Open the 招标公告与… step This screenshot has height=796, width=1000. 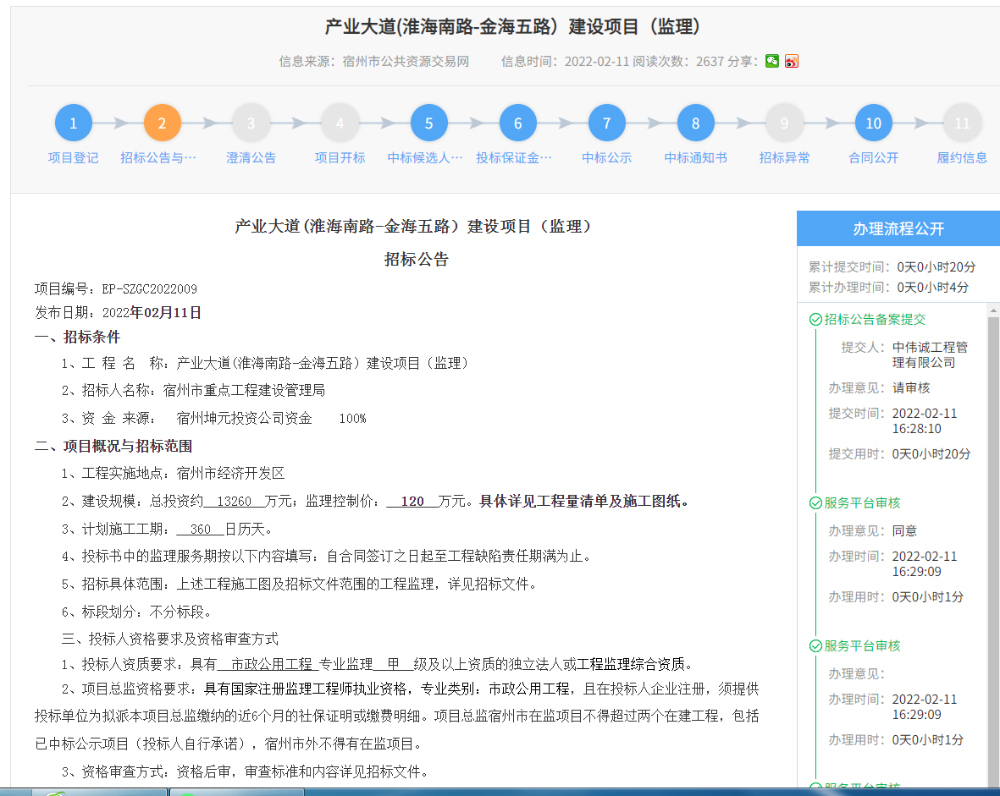159,158
